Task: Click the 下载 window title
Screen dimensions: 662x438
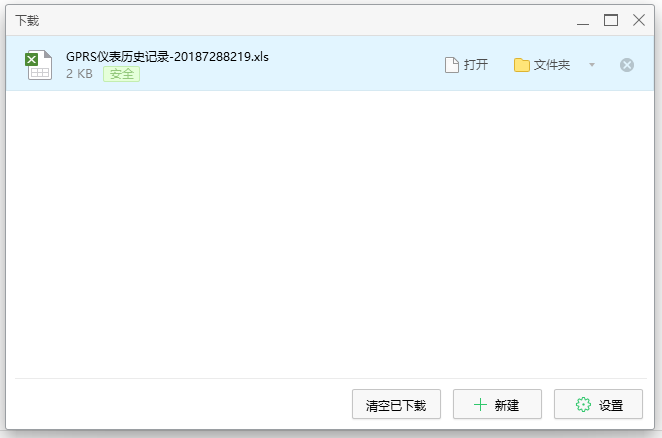Action: 27,20
